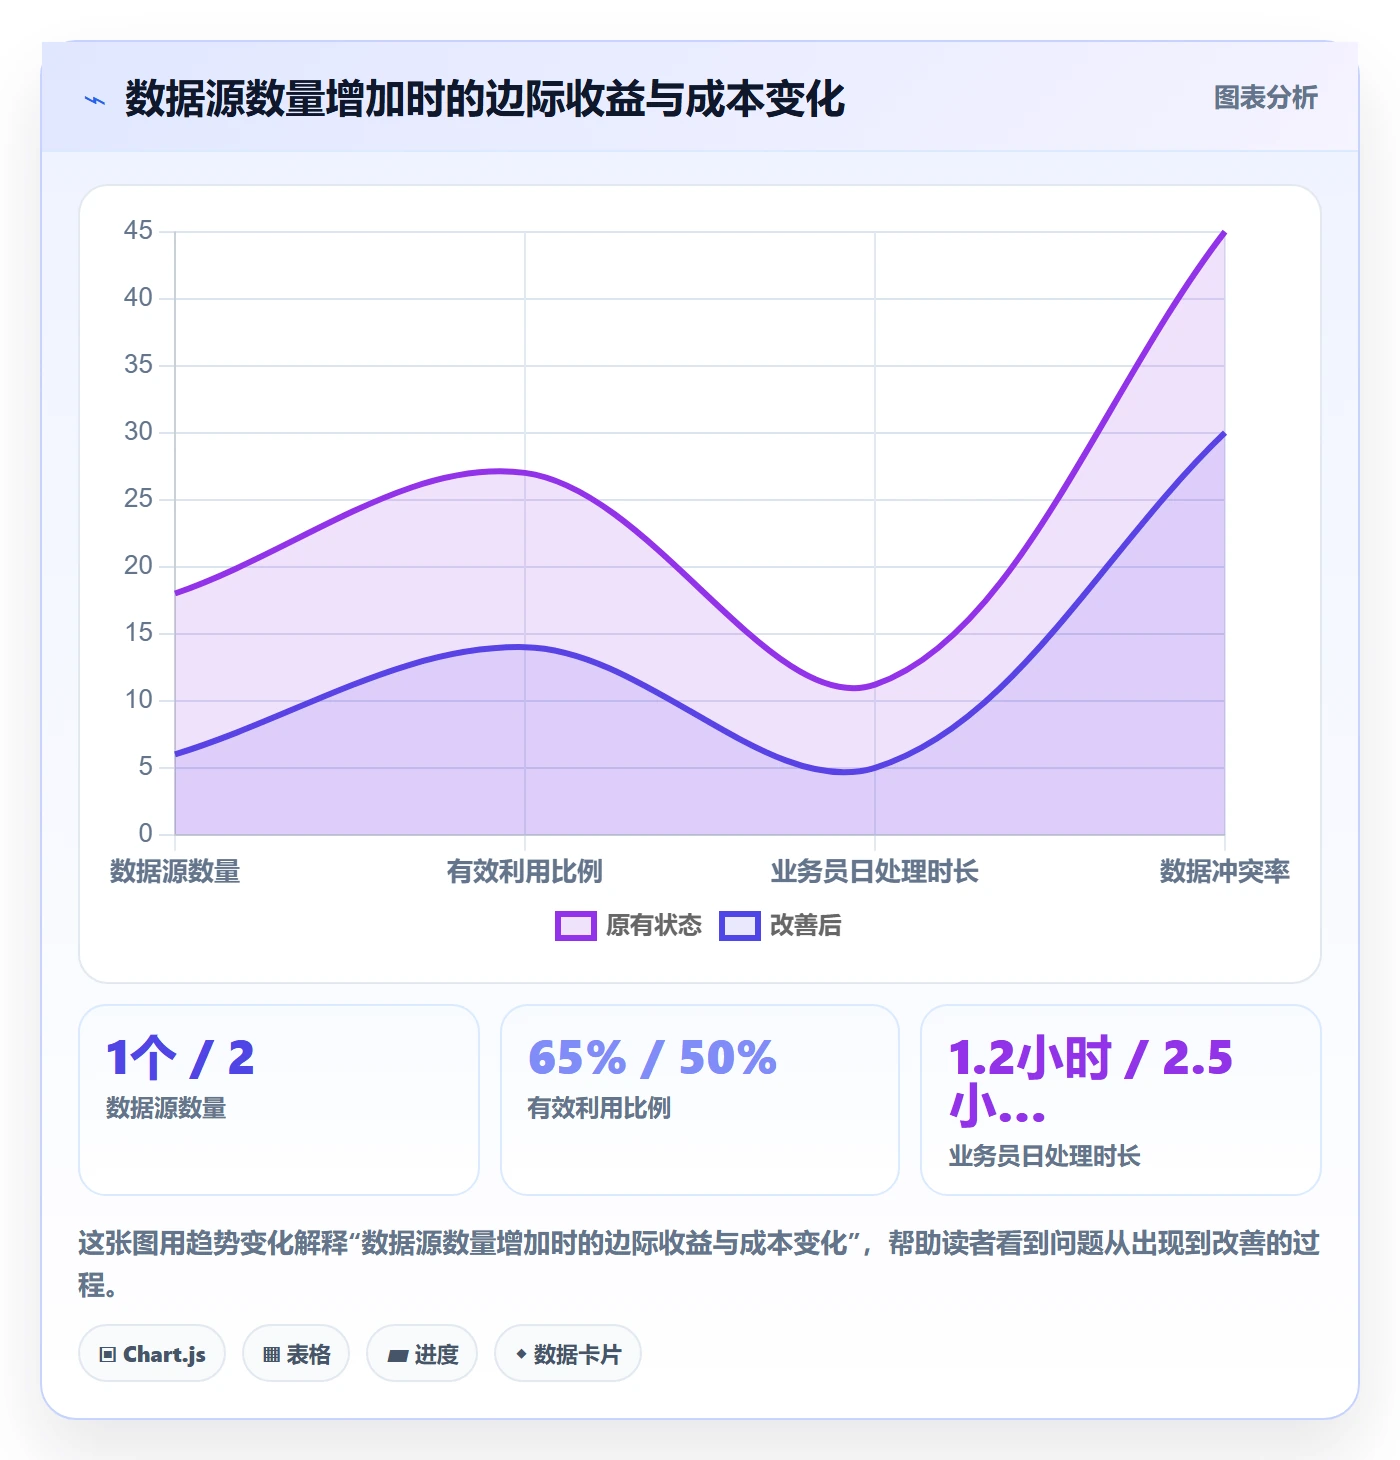
Task: Click the chart title 数据源数量增加时的边际收益与成本变化
Action: coord(485,99)
